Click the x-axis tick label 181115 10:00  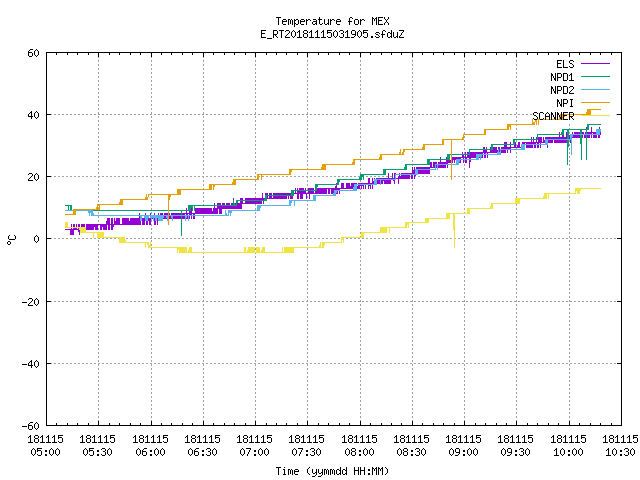568,446
